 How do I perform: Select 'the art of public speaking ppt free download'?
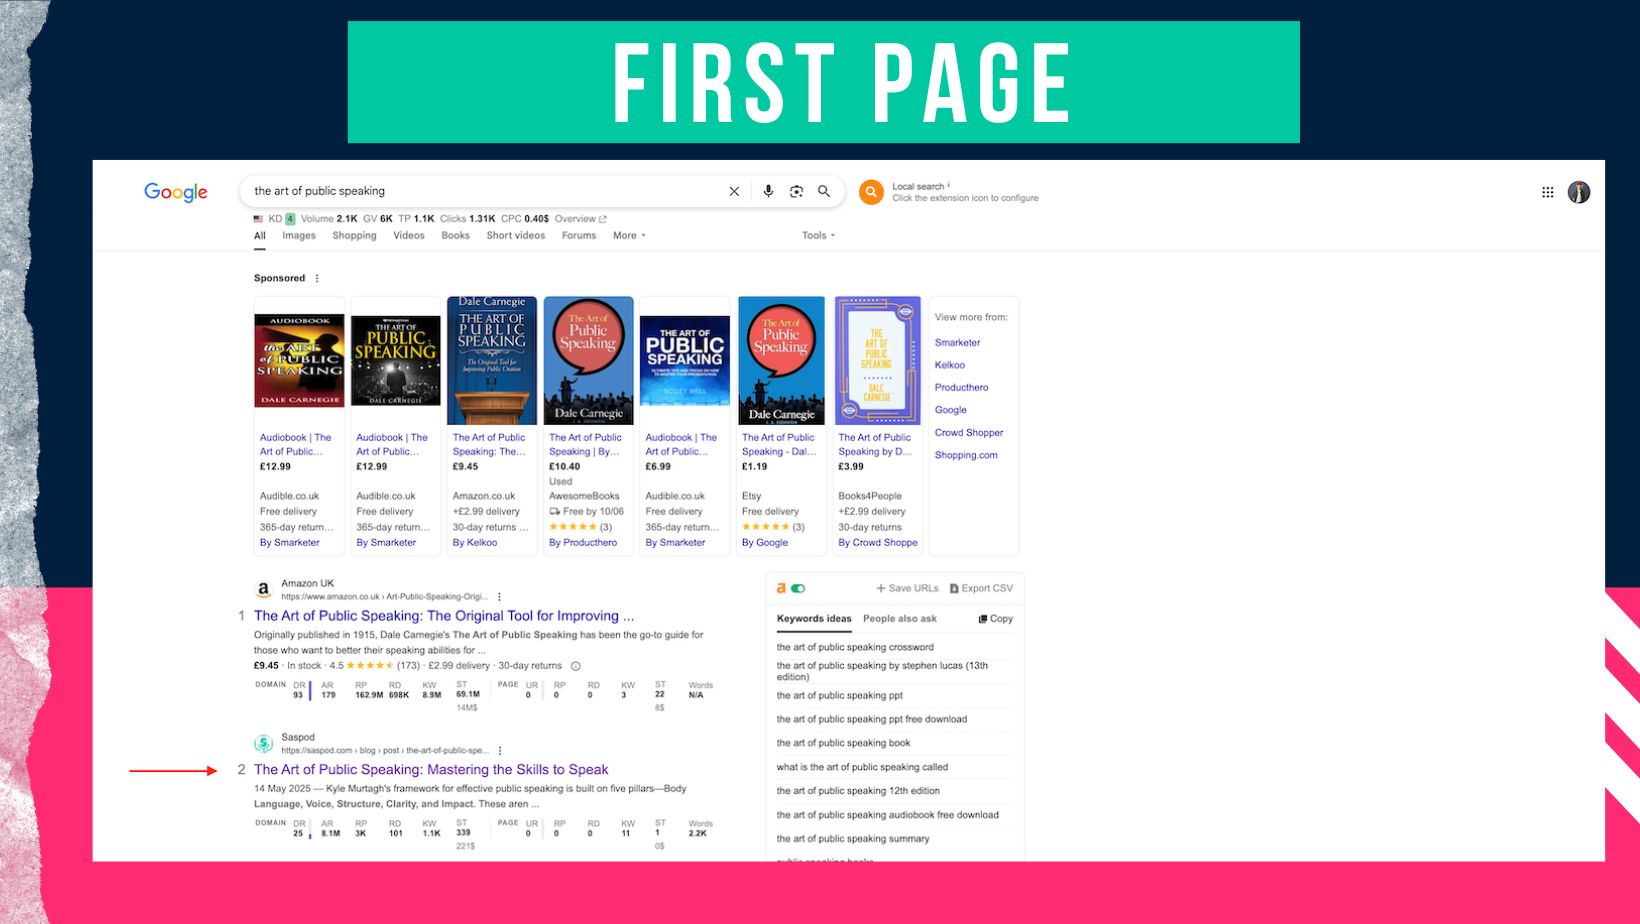[x=872, y=719]
